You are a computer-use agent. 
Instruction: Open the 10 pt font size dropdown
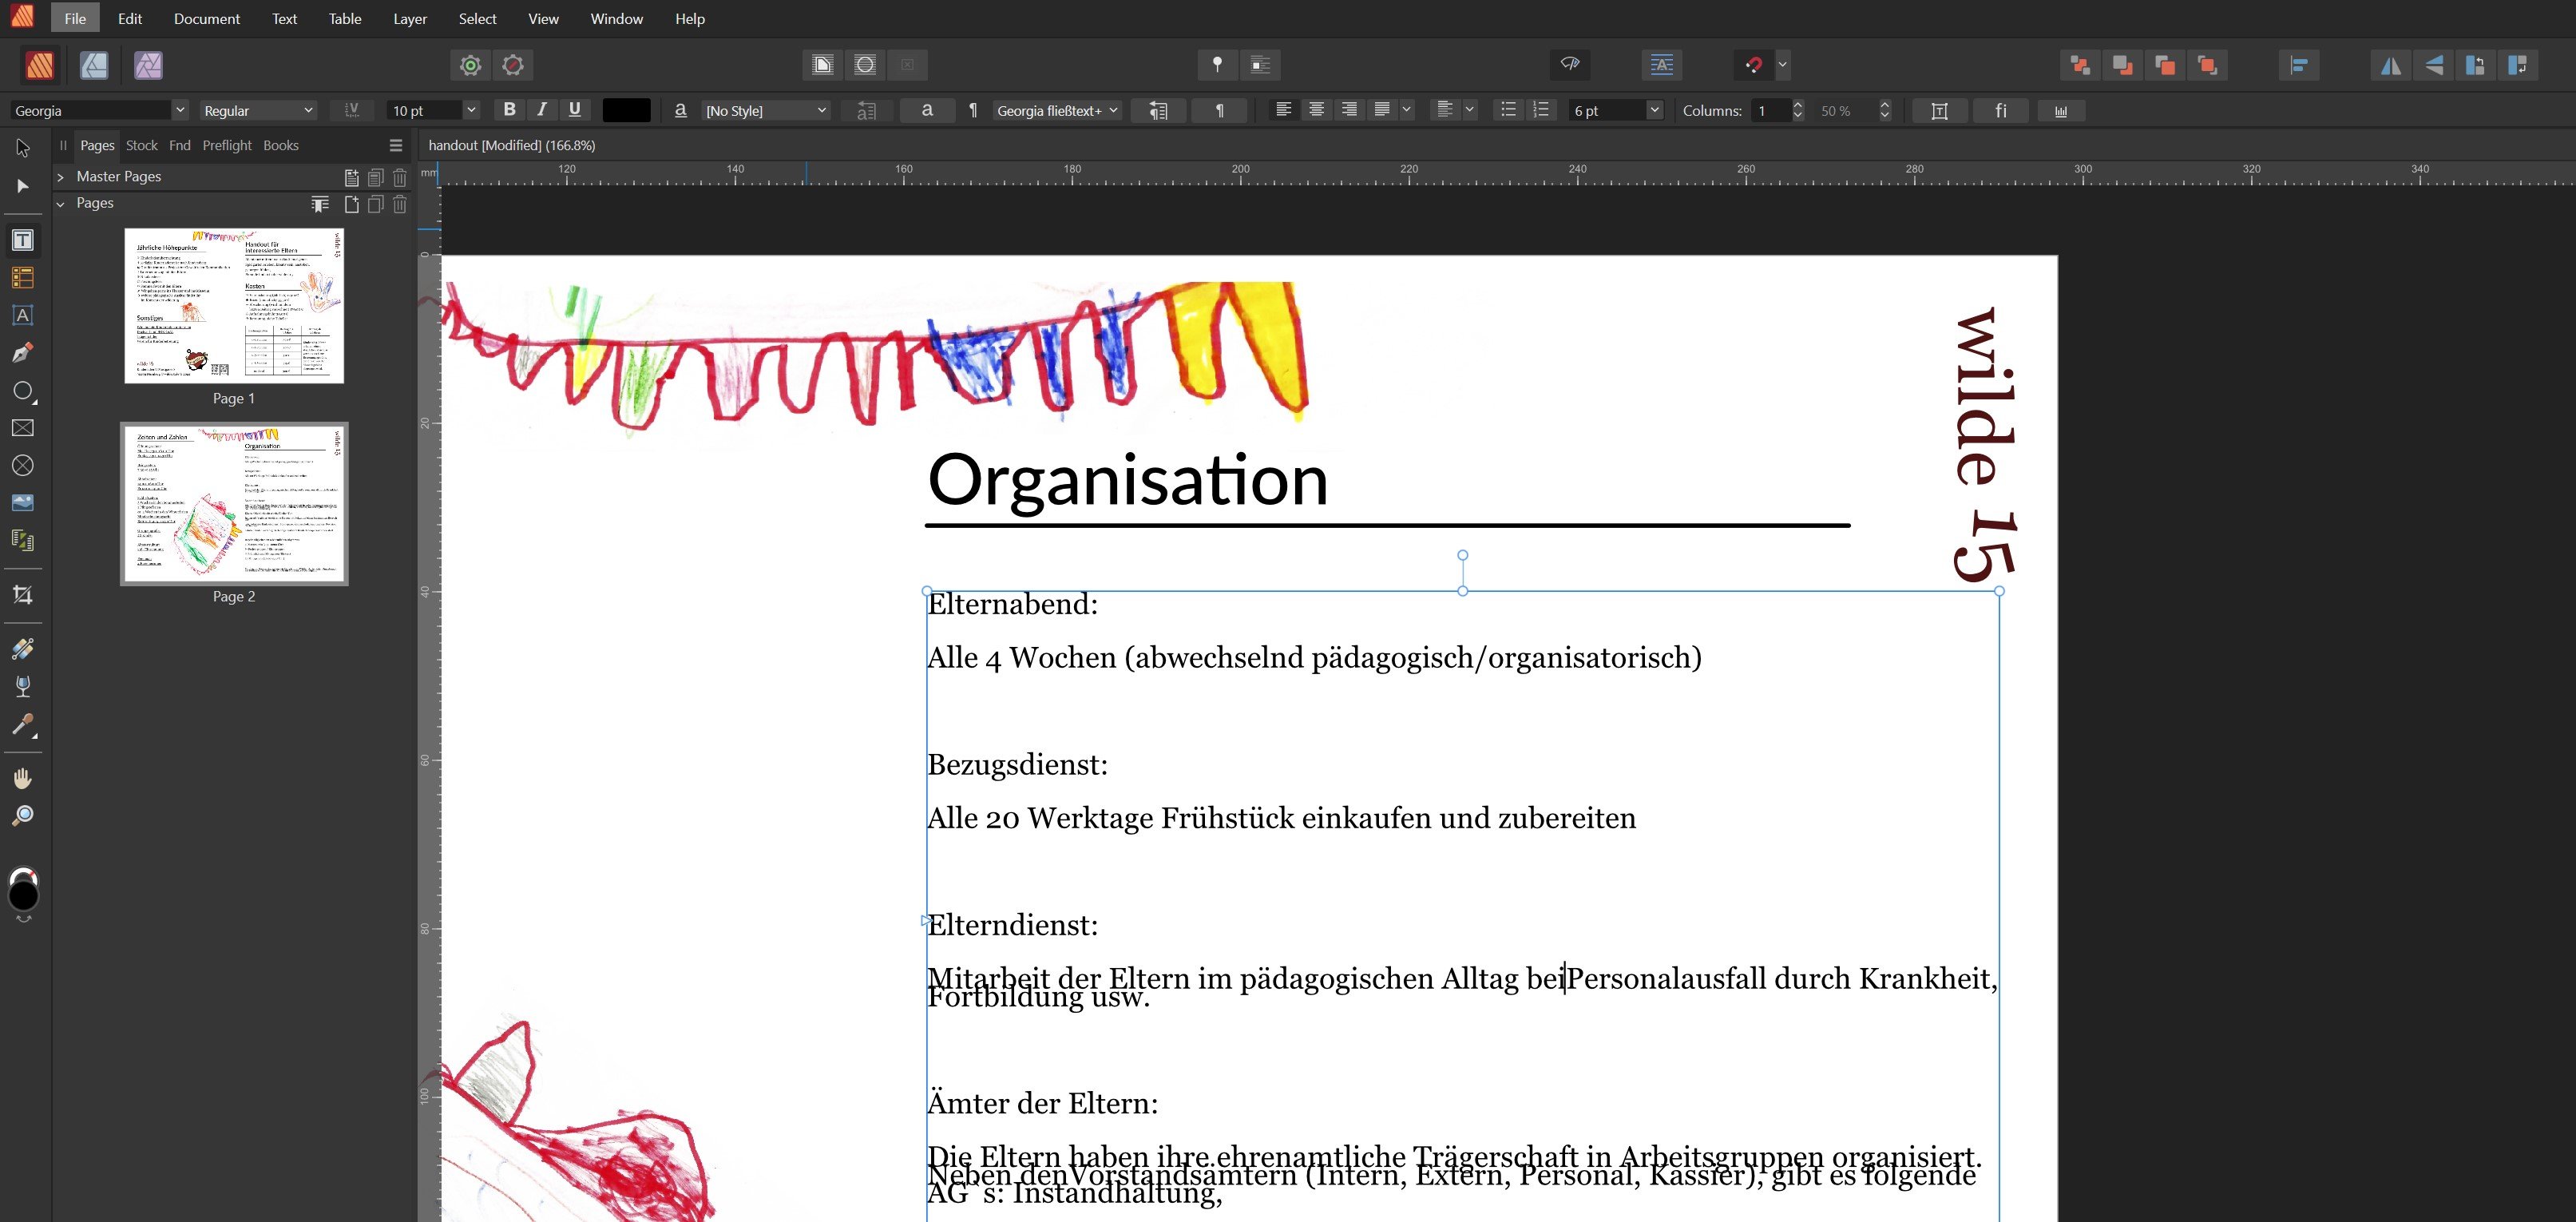point(471,111)
